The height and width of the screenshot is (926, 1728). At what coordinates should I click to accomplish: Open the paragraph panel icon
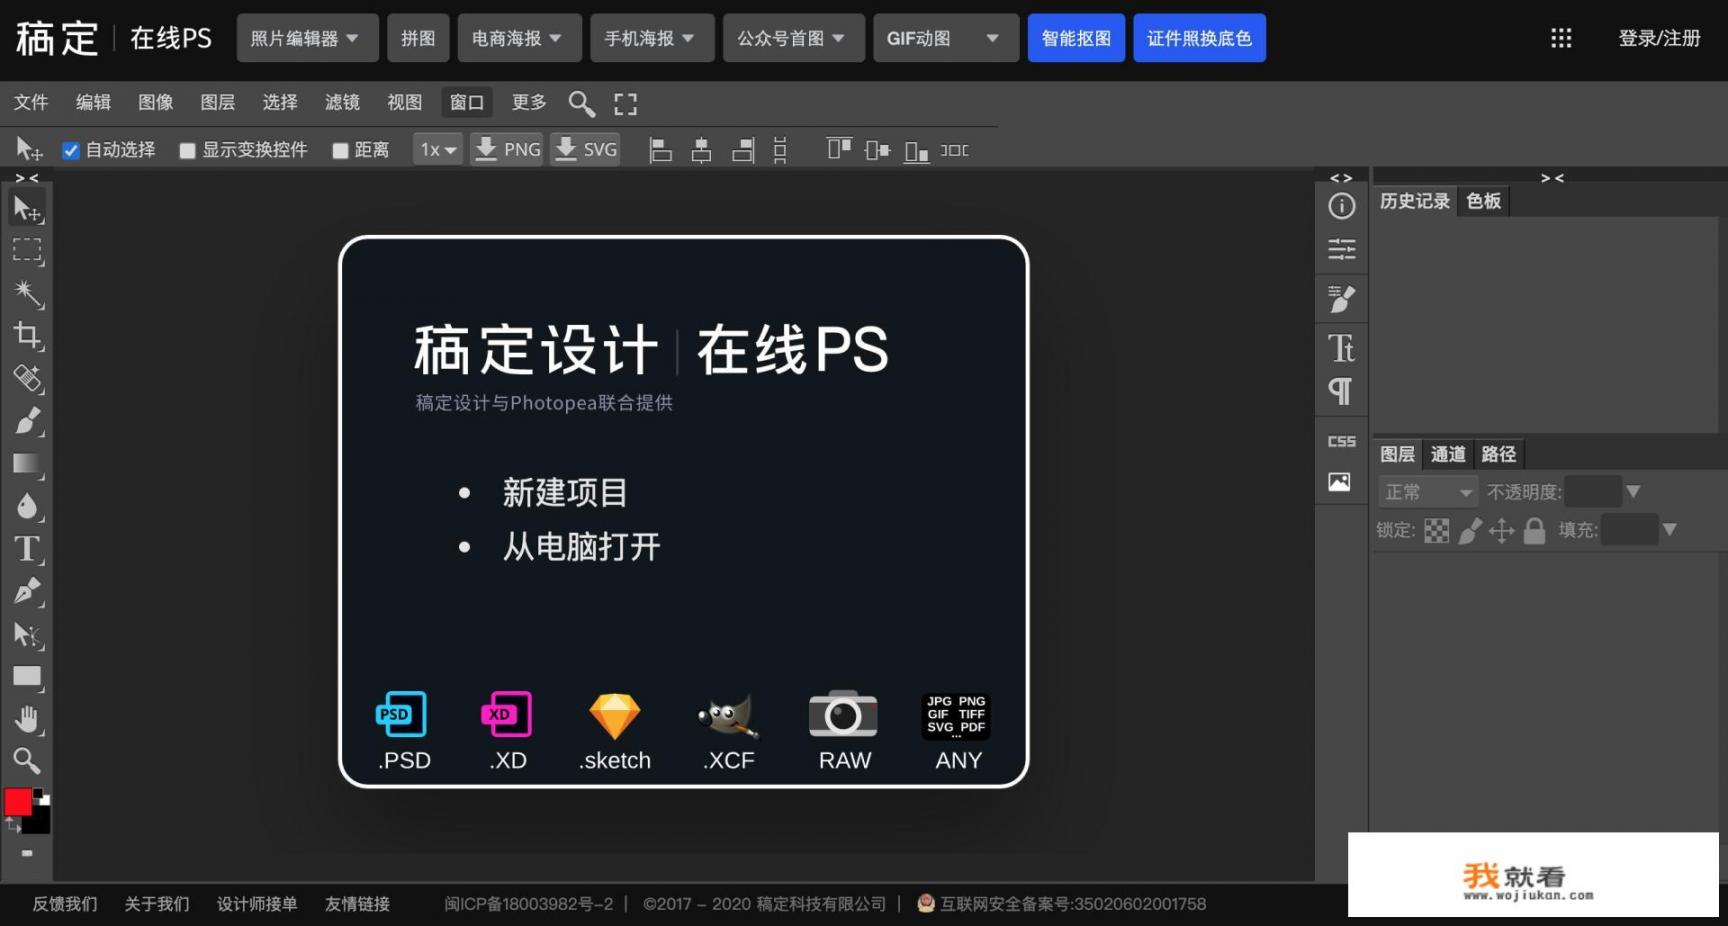[x=1341, y=391]
